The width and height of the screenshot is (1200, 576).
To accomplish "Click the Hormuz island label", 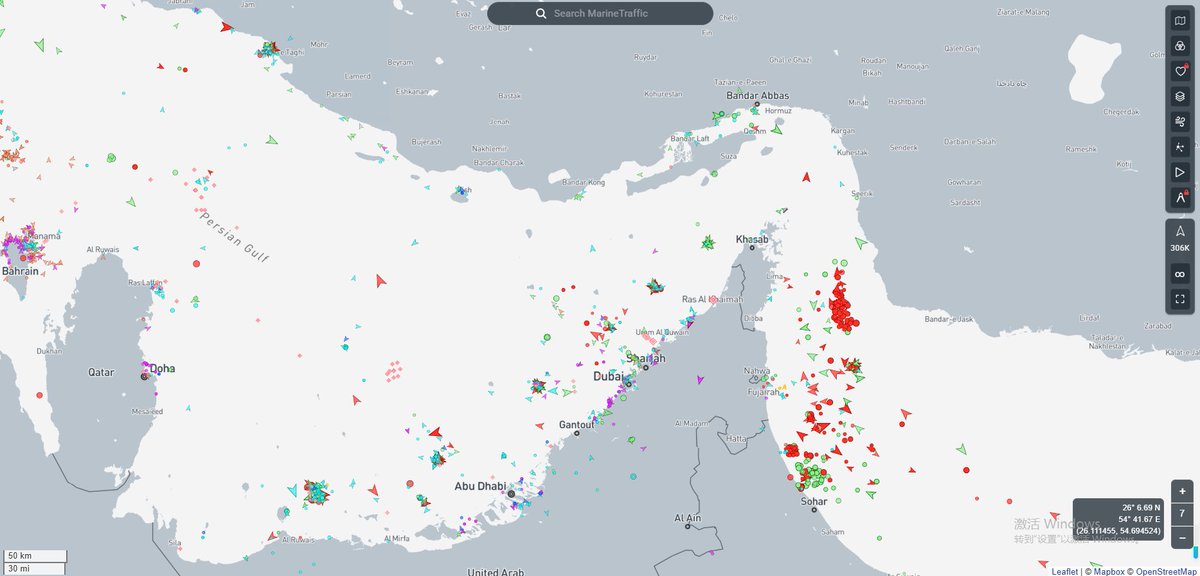I will [777, 110].
